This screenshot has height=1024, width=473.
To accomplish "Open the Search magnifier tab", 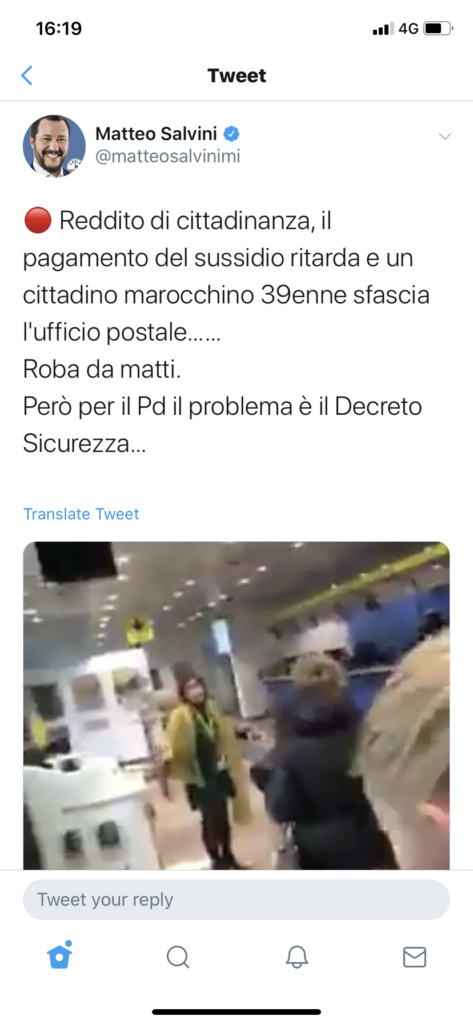I will pos(178,957).
